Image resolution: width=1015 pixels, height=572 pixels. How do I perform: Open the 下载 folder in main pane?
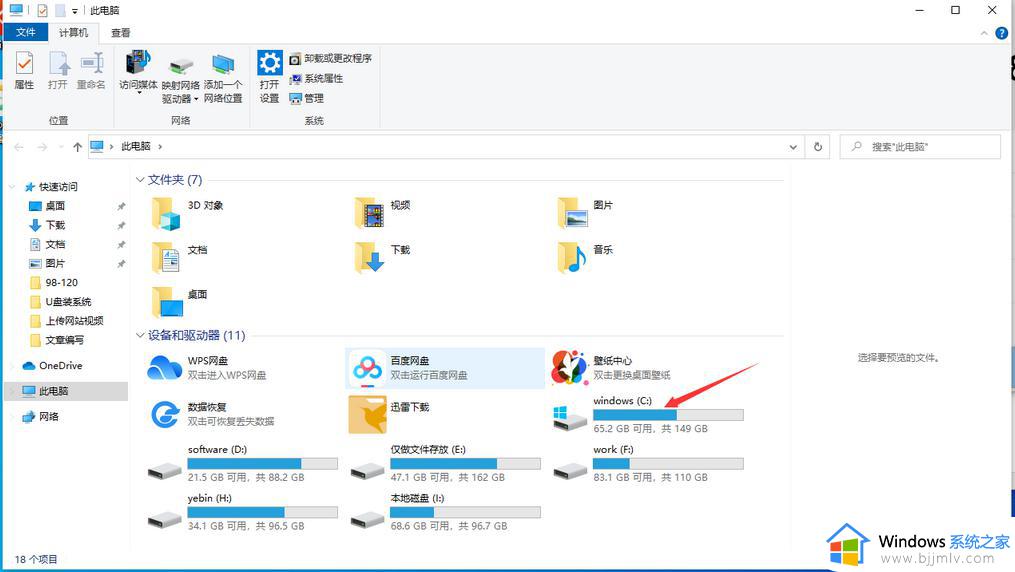[x=383, y=258]
